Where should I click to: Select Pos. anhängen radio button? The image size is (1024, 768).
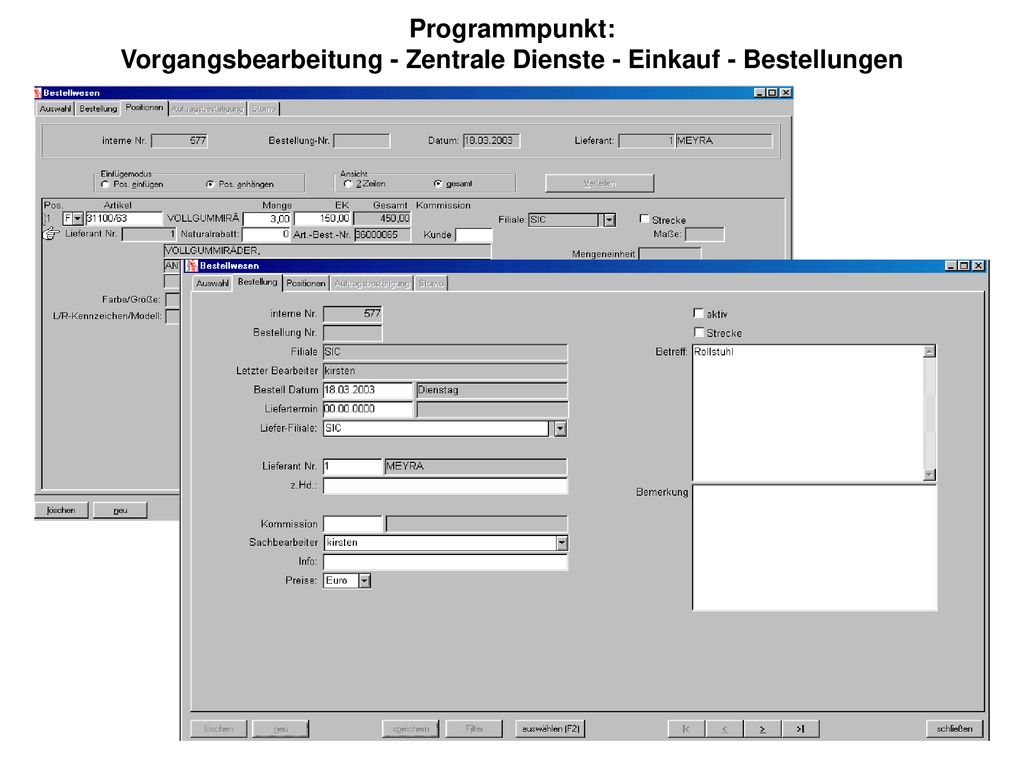[x=210, y=184]
